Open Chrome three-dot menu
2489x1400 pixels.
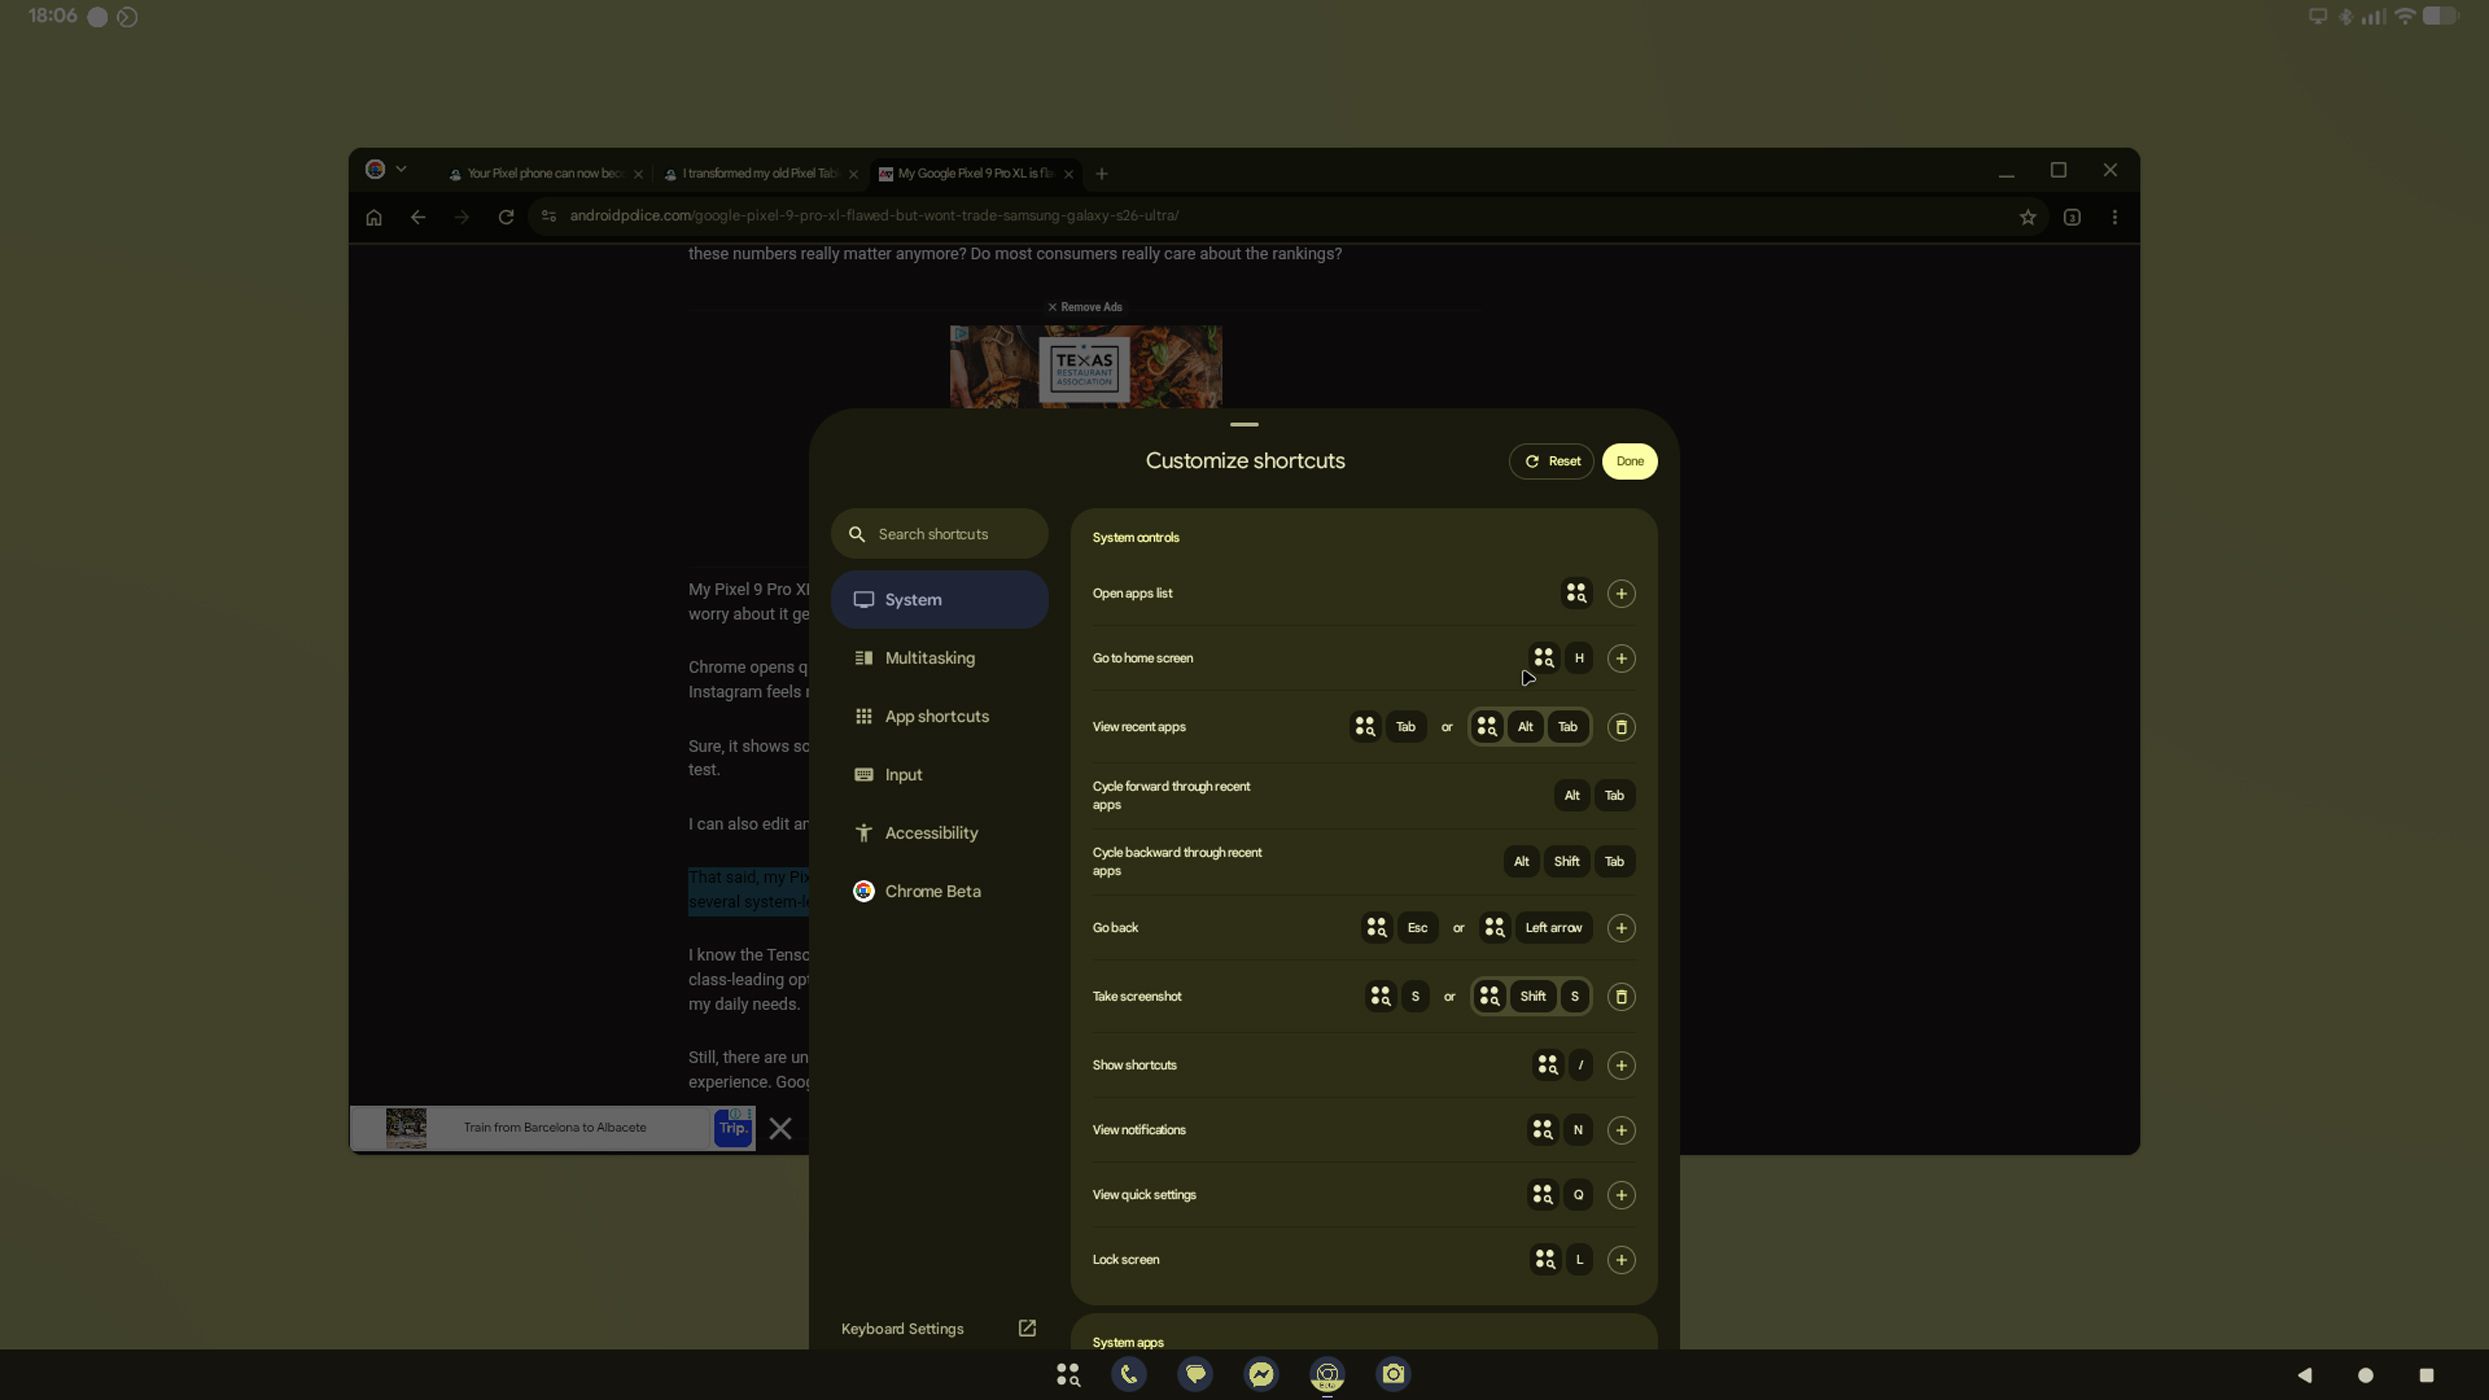(2113, 217)
